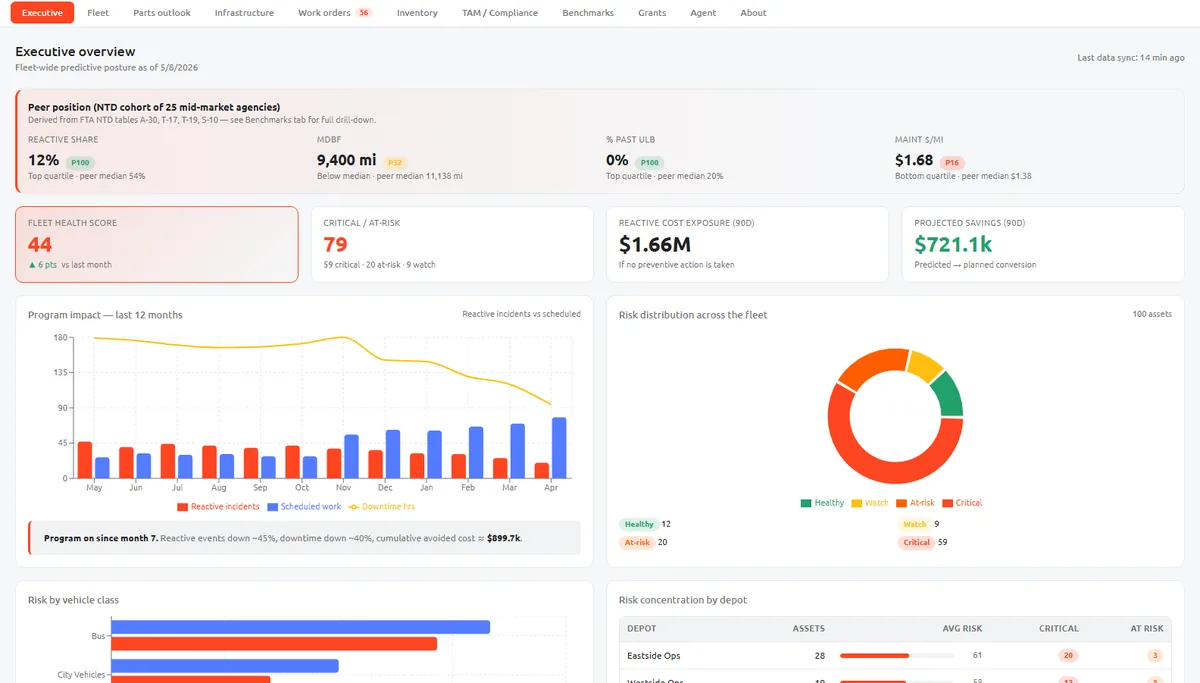1200x683 pixels.
Task: Click the Reactive Cost Exposure card
Action: pos(747,245)
